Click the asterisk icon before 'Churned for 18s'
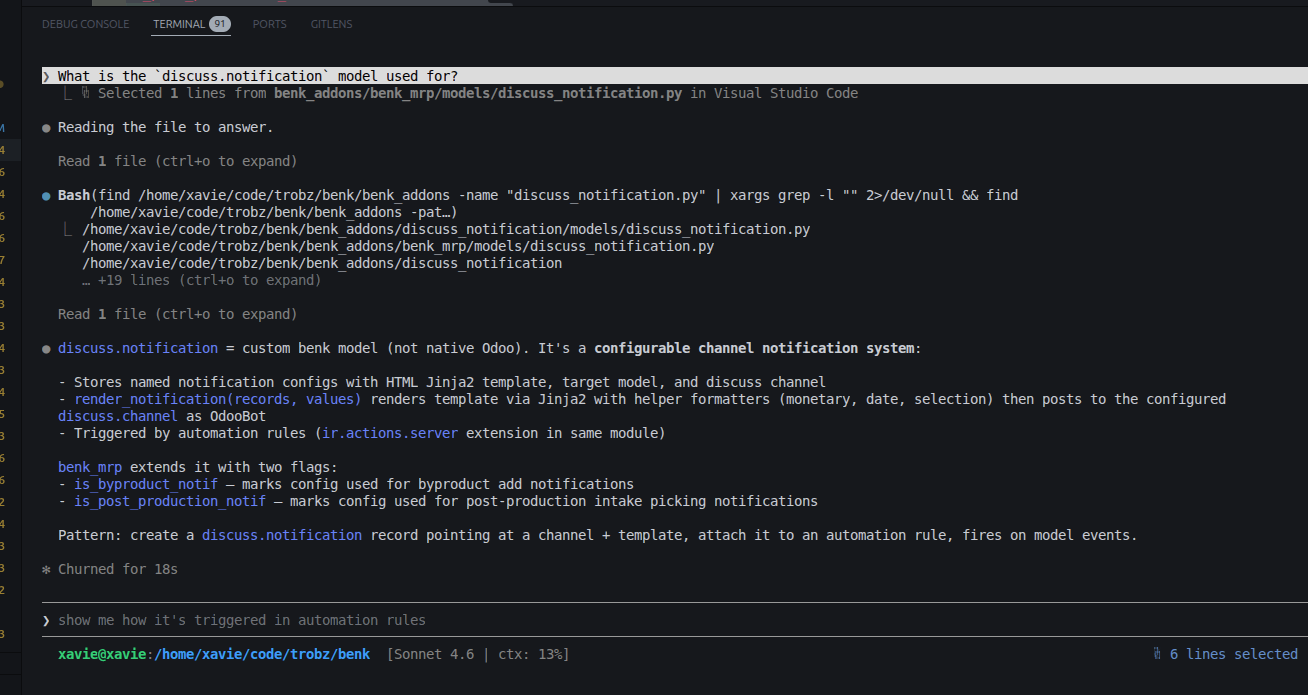Viewport: 1308px width, 695px height. [x=46, y=569]
